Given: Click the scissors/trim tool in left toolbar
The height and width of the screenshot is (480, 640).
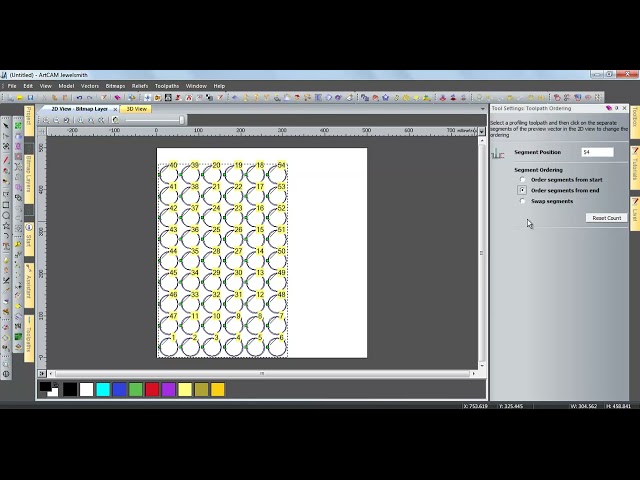Looking at the screenshot, I should click(6, 280).
